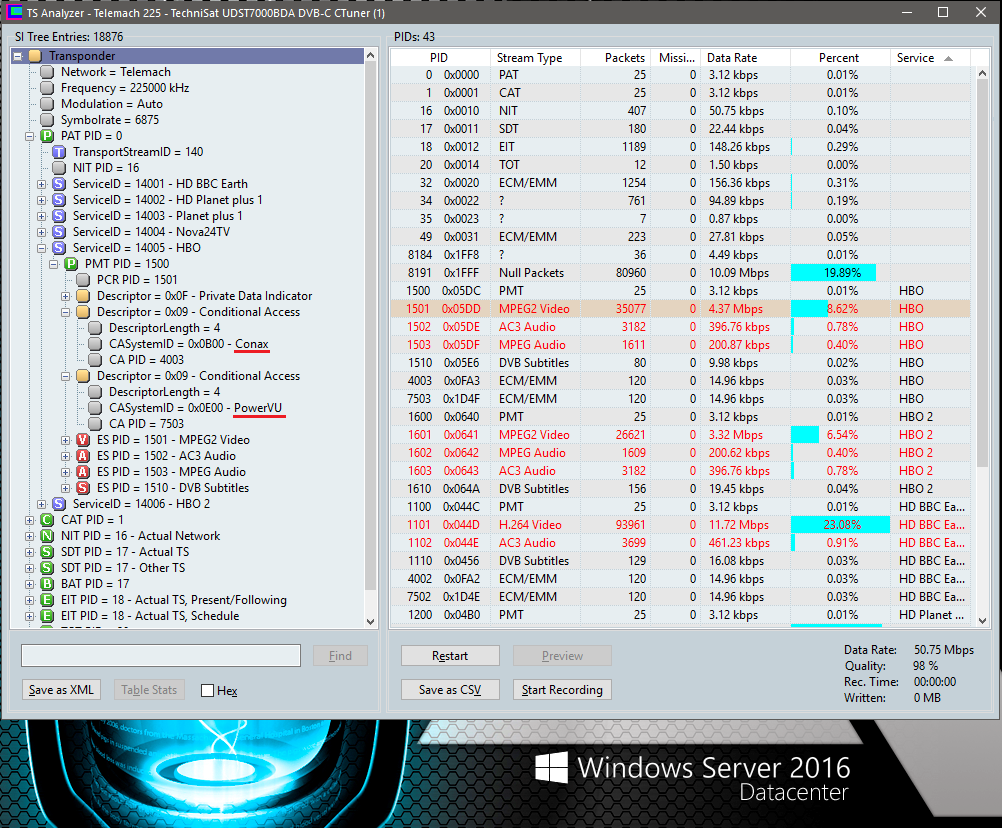Toggle the Hex checkbox
Viewport: 1002px width, 828px height.
(207, 690)
